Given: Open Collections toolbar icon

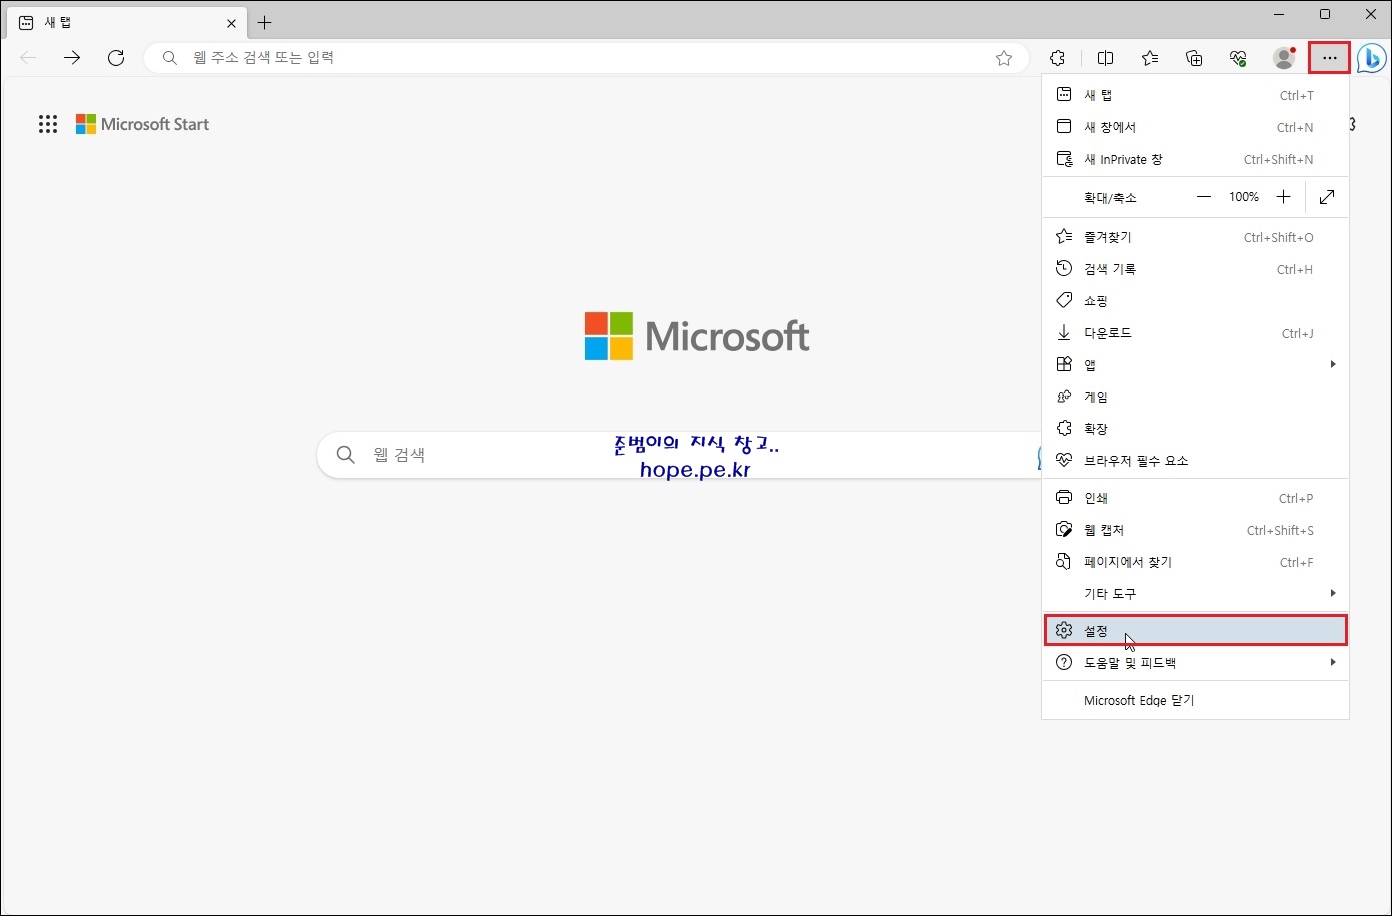Looking at the screenshot, I should coord(1194,58).
